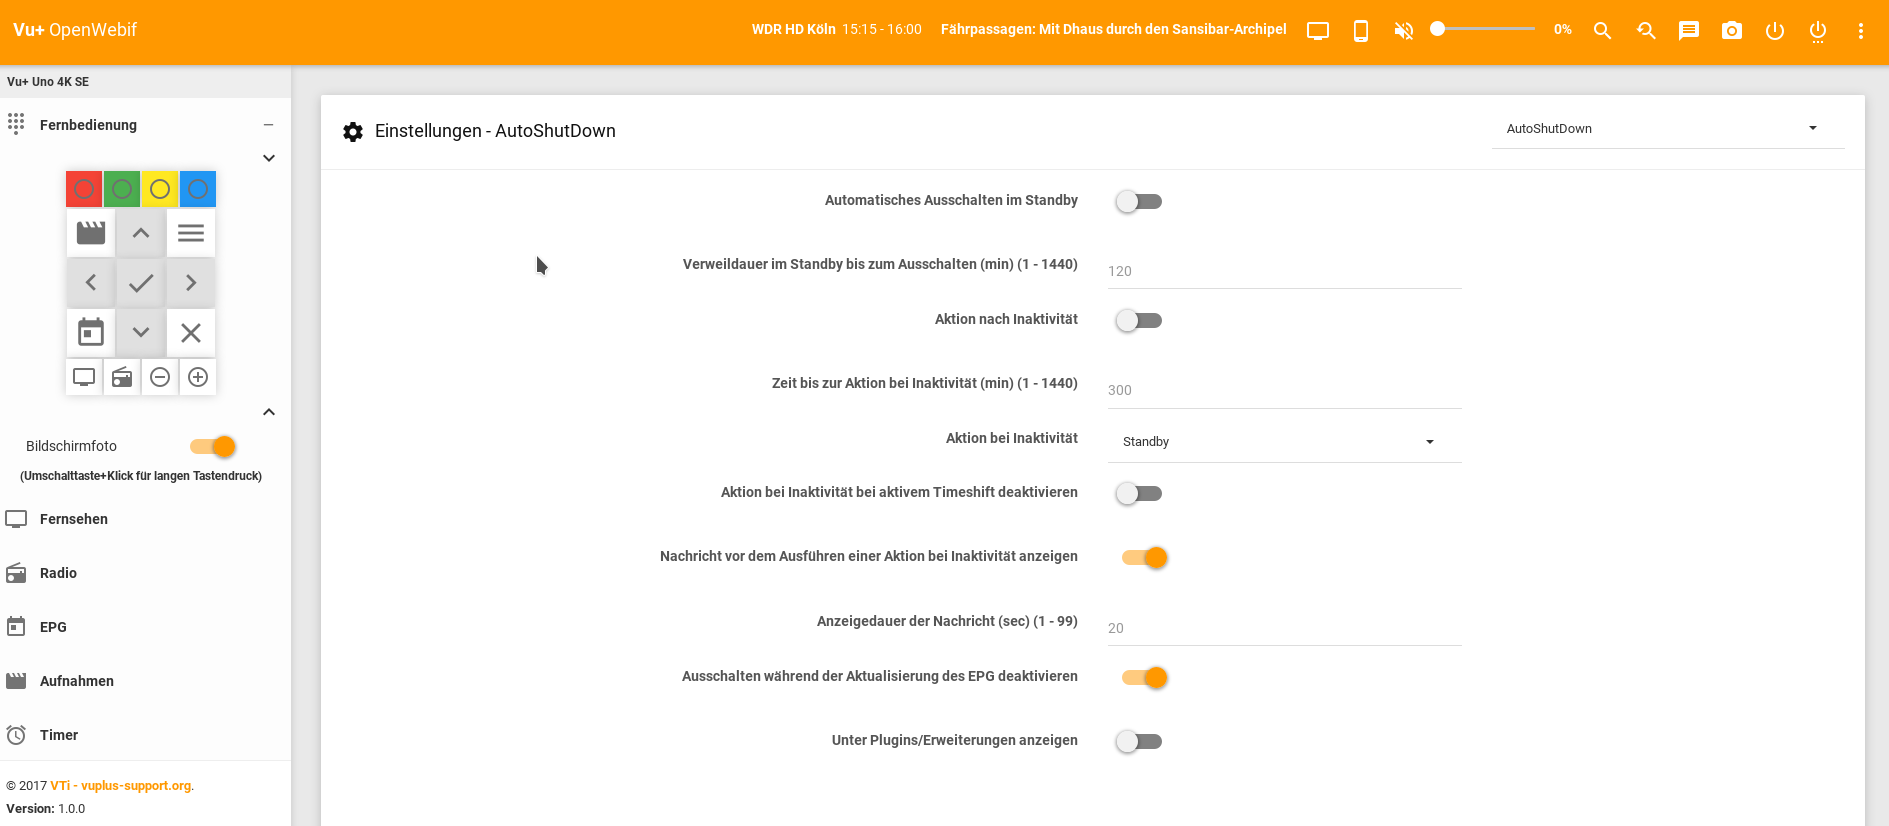Open the Aktion bei Inaktivität Standby dropdown
The width and height of the screenshot is (1889, 826).
pos(1284,442)
